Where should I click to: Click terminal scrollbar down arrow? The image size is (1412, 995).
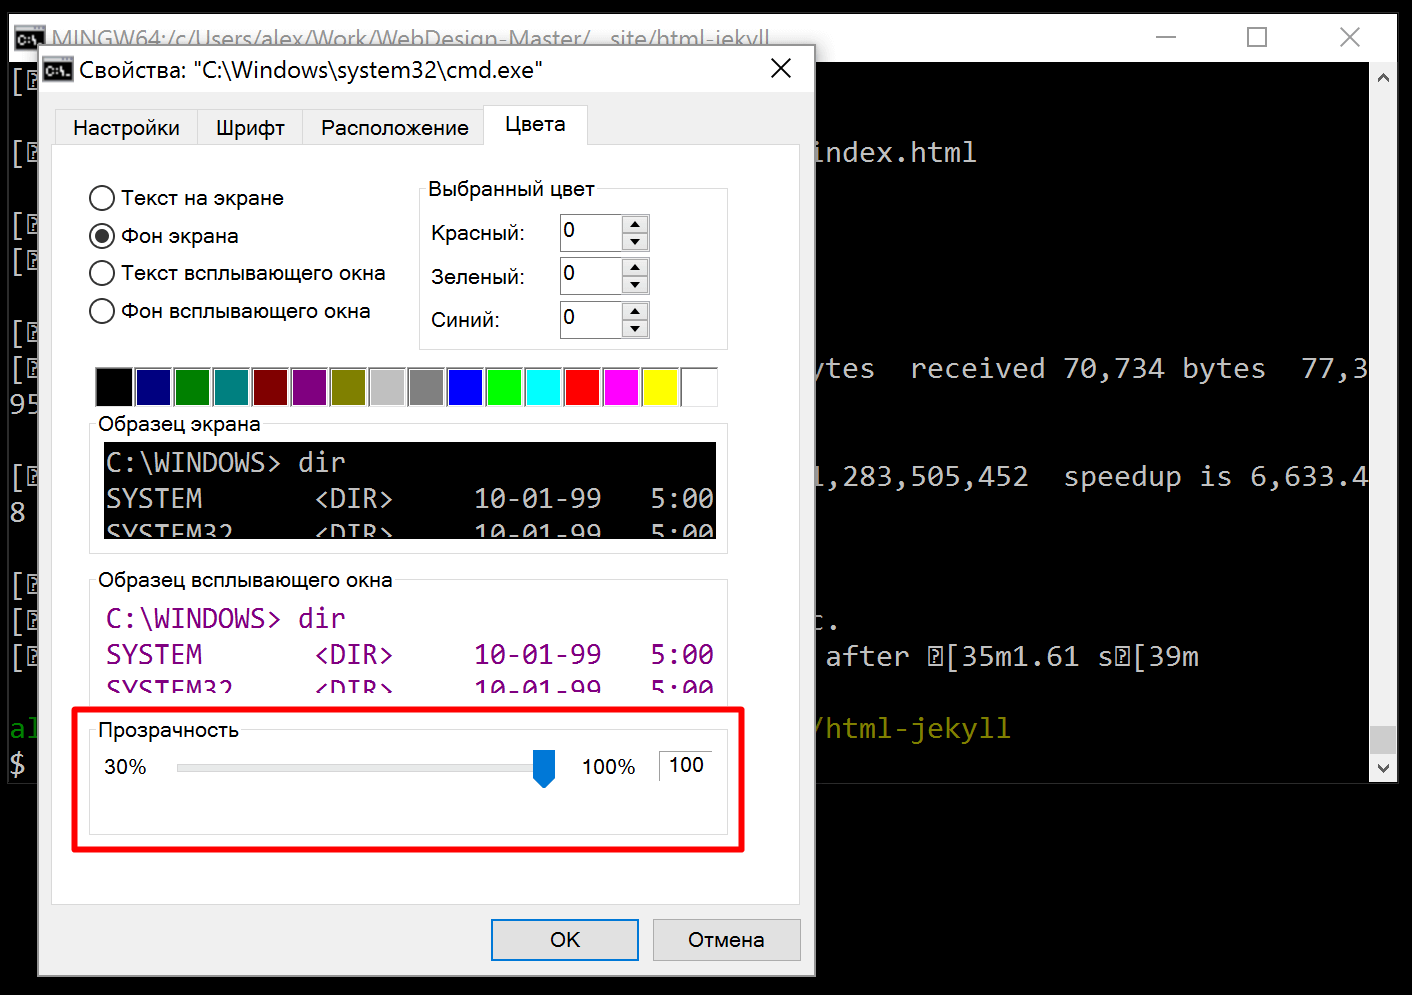click(1383, 768)
